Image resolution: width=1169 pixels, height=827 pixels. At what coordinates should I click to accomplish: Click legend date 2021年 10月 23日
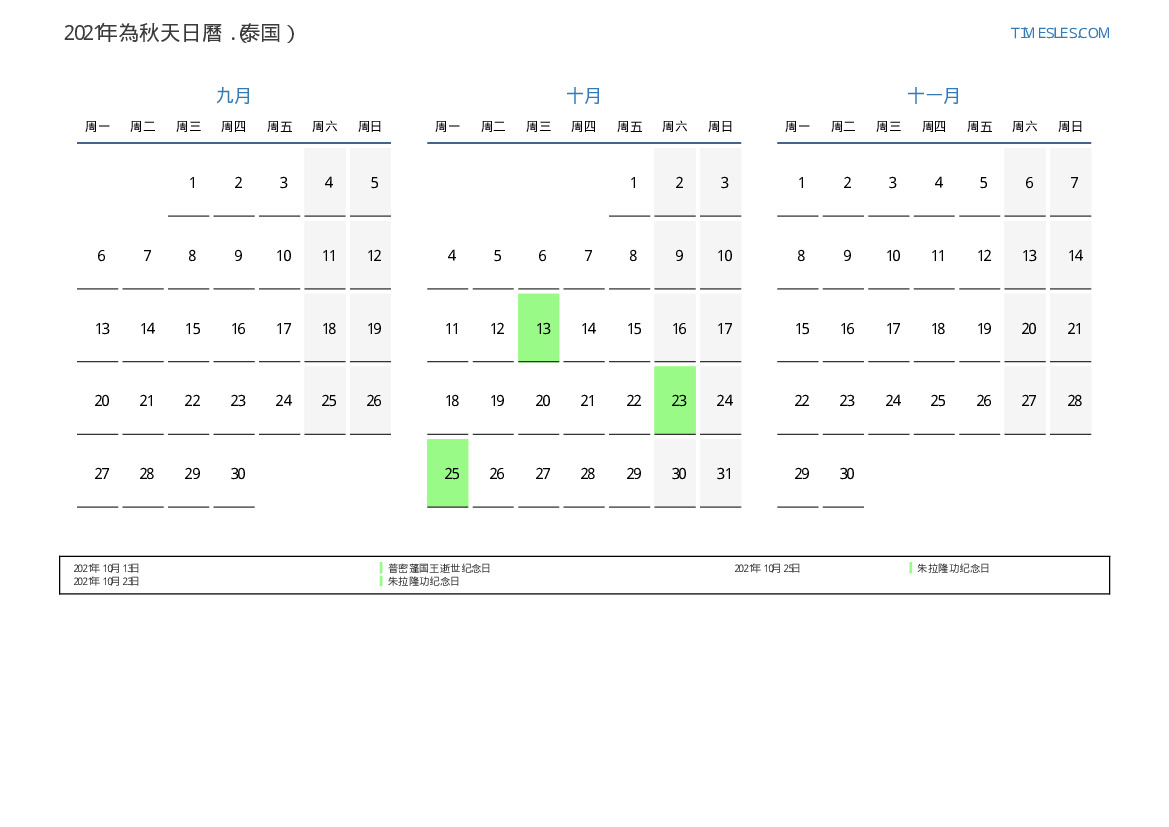click(x=106, y=581)
